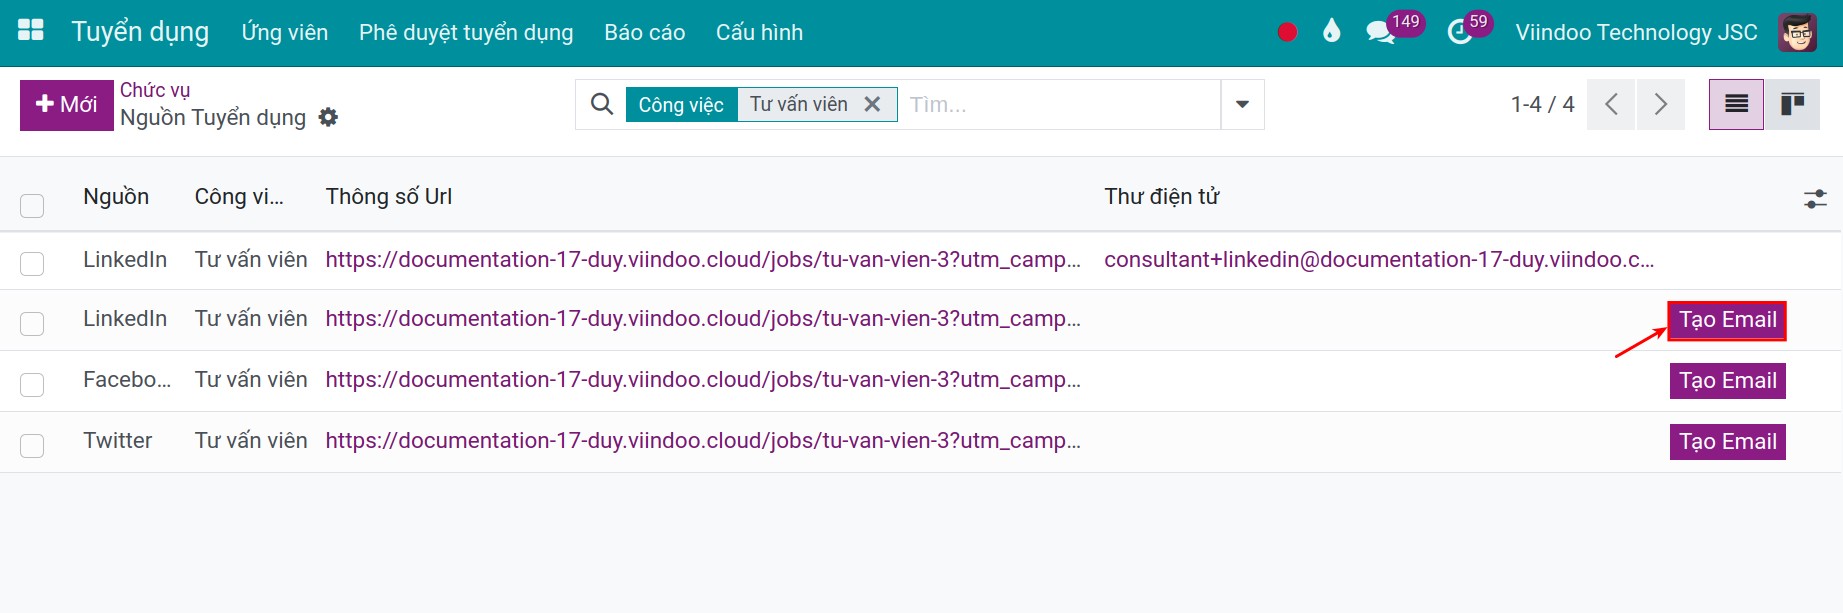Click the Mới new record button

coord(67,105)
